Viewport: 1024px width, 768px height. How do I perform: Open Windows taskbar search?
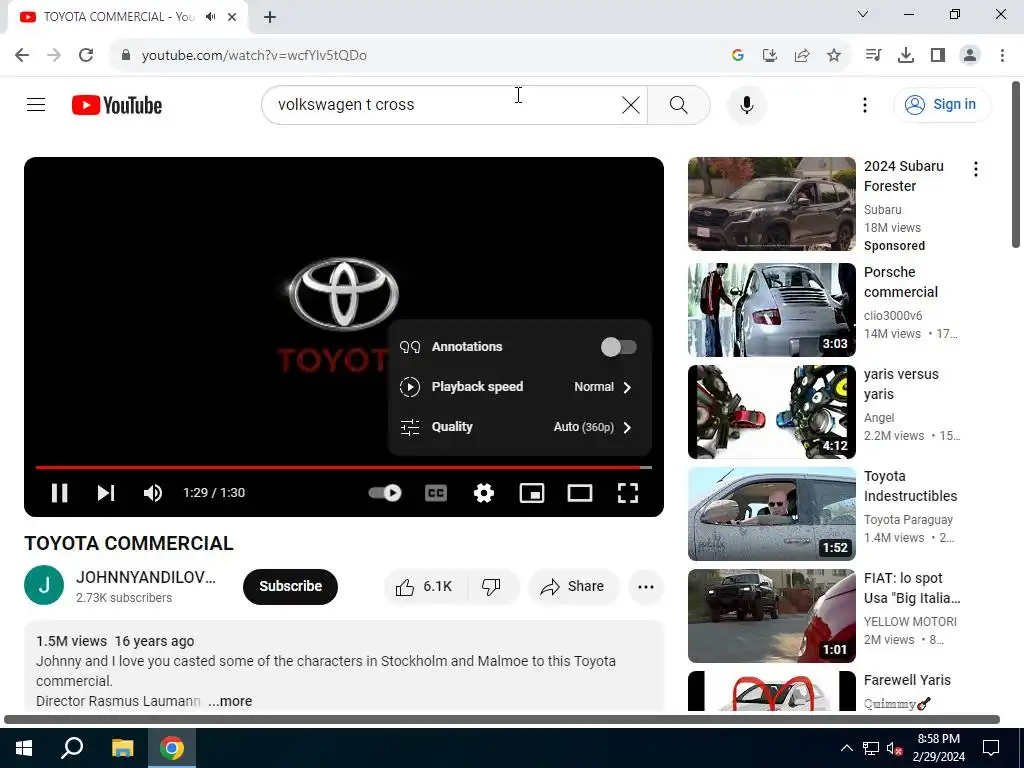pos(72,748)
